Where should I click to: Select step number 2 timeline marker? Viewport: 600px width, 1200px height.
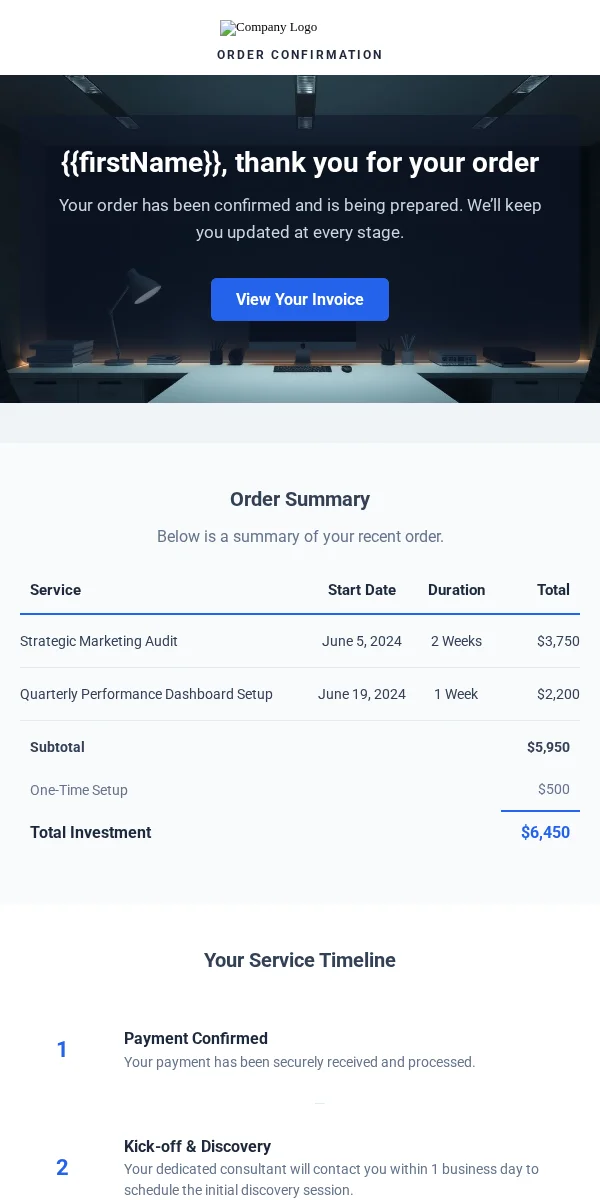[x=62, y=1167]
